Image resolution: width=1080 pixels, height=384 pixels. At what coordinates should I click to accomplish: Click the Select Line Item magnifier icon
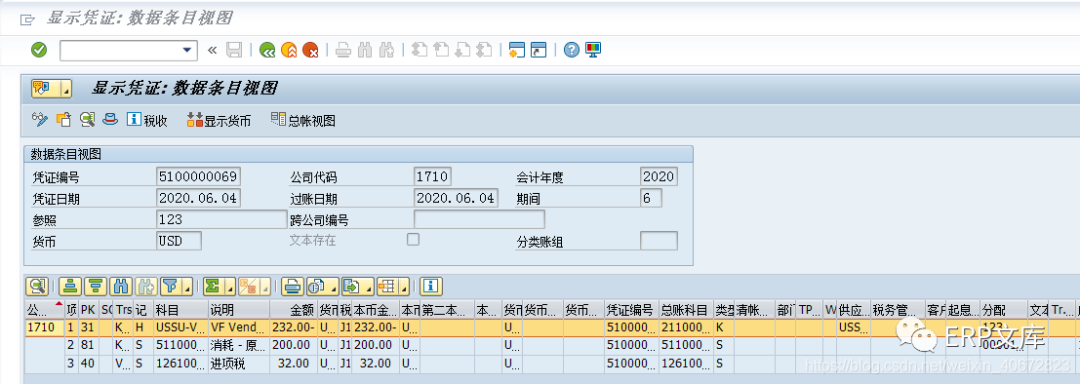point(87,120)
